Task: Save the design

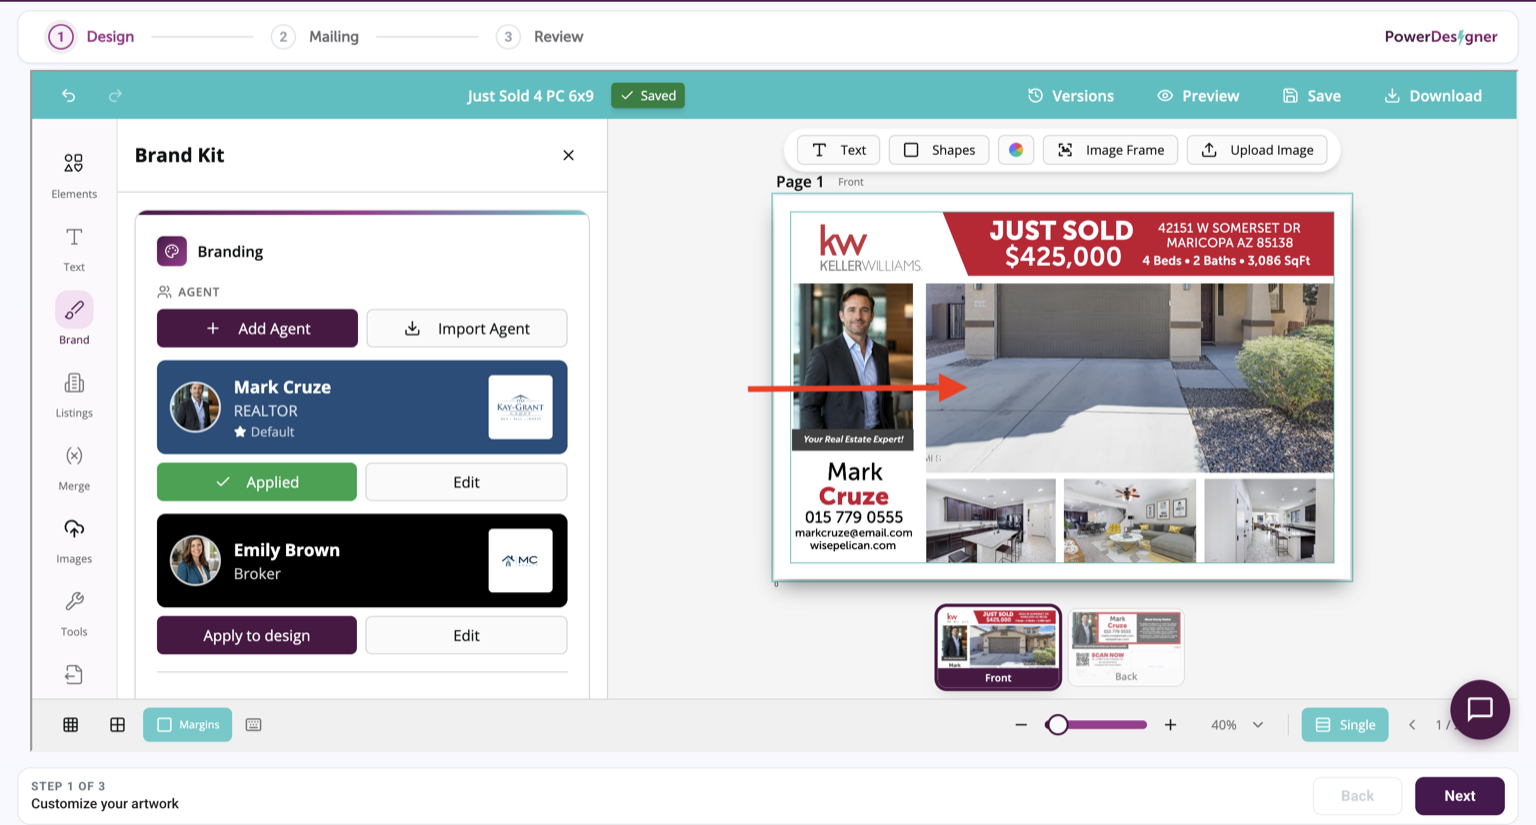Action: (x=1312, y=96)
